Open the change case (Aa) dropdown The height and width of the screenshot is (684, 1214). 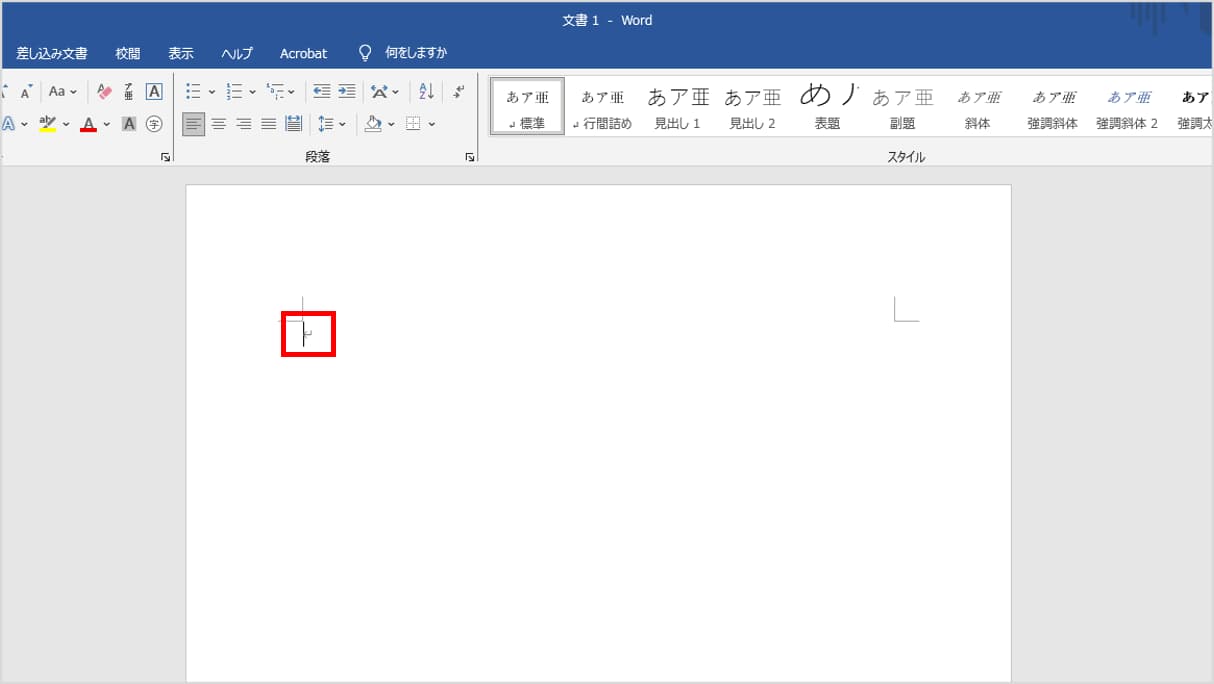pyautogui.click(x=62, y=91)
